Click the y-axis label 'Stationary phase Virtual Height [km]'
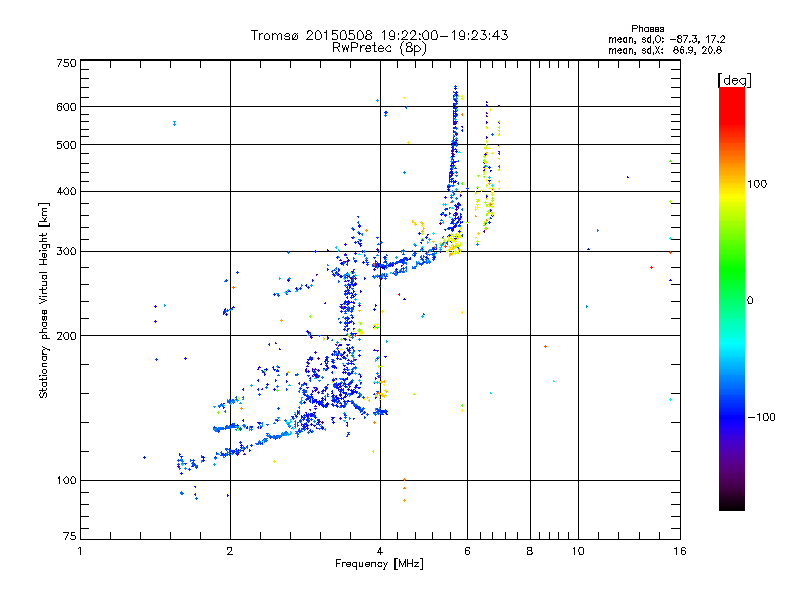Image resolution: width=800 pixels, height=600 pixels. click(44, 301)
